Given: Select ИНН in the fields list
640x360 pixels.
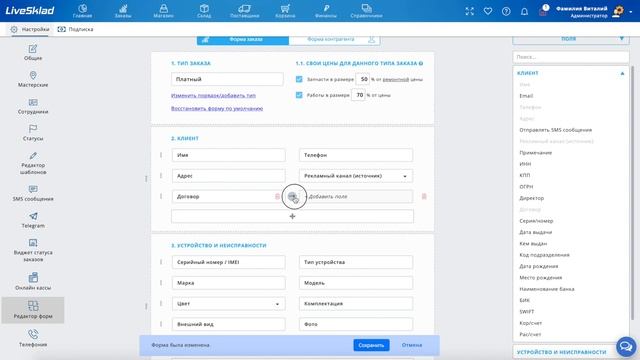Looking at the screenshot, I should click(x=525, y=164).
